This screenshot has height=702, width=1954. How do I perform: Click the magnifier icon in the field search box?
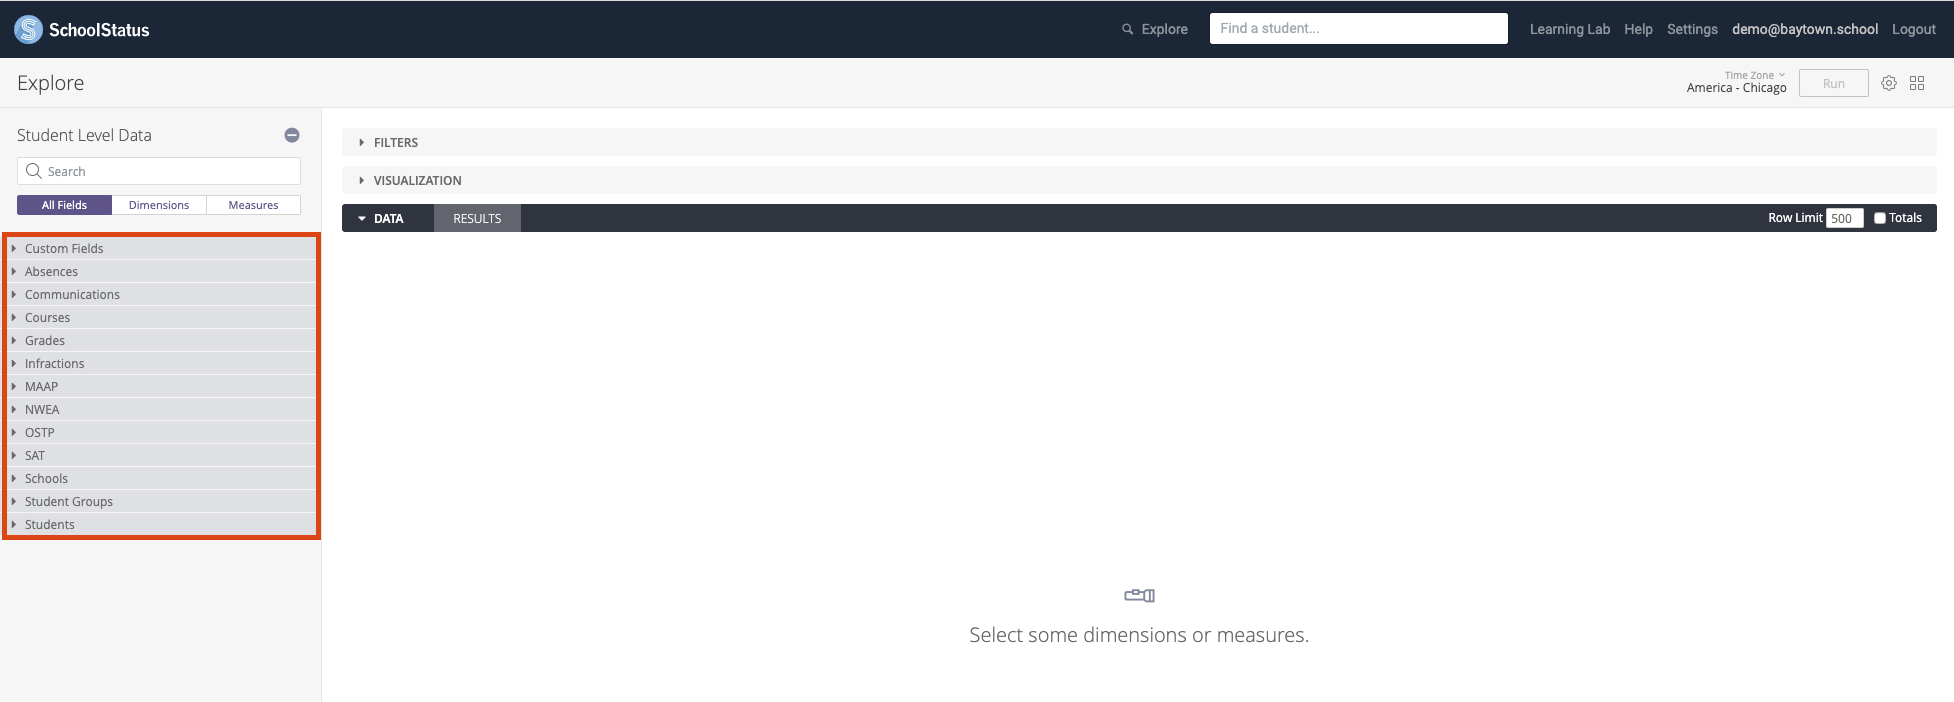coord(34,171)
